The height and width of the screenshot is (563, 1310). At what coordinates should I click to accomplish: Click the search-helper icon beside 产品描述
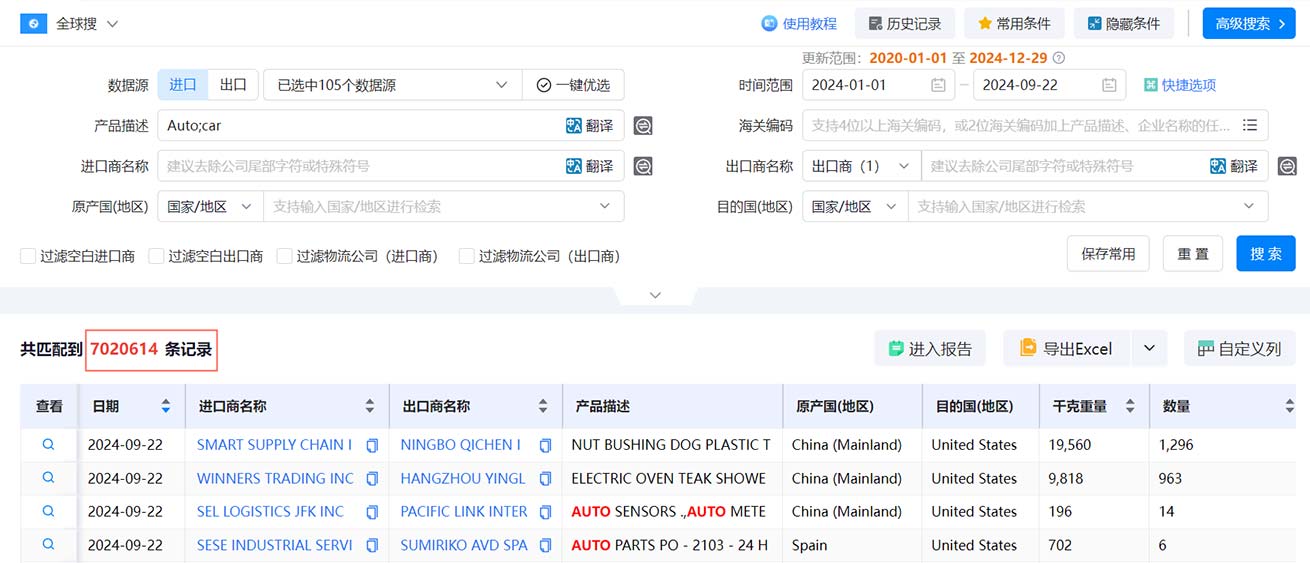point(643,126)
